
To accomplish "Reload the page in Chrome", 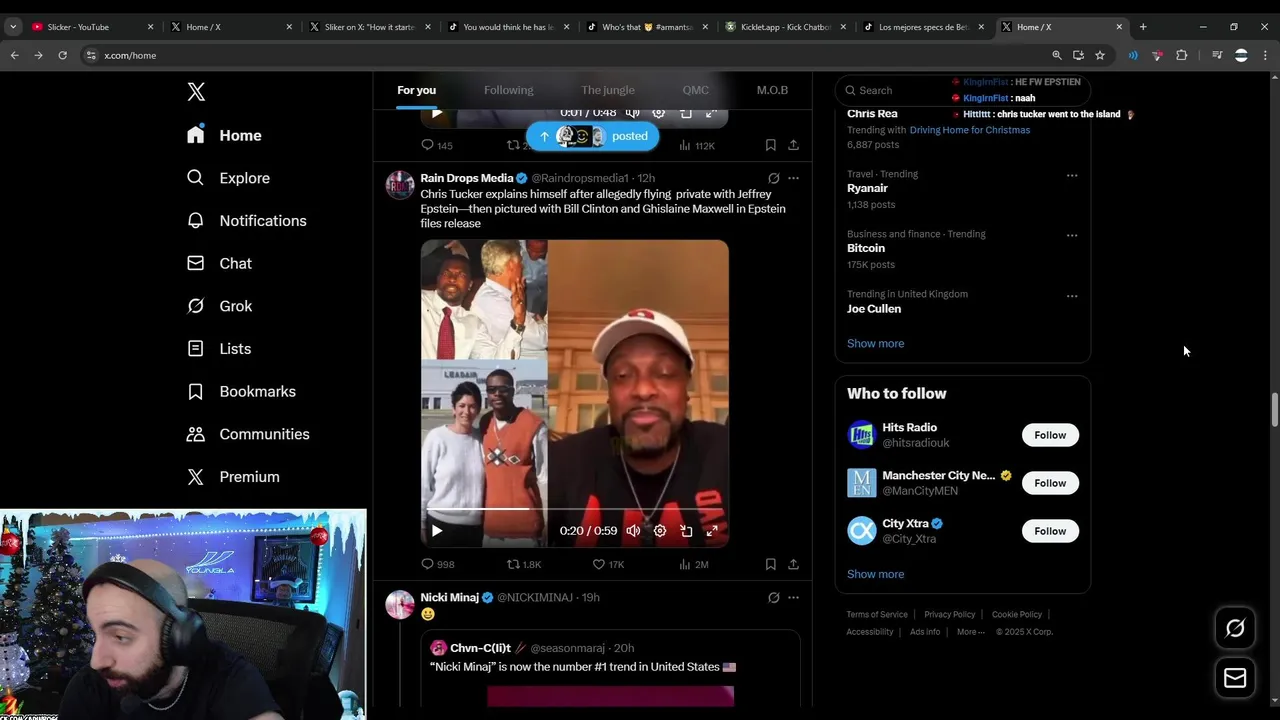I will click(x=62, y=55).
